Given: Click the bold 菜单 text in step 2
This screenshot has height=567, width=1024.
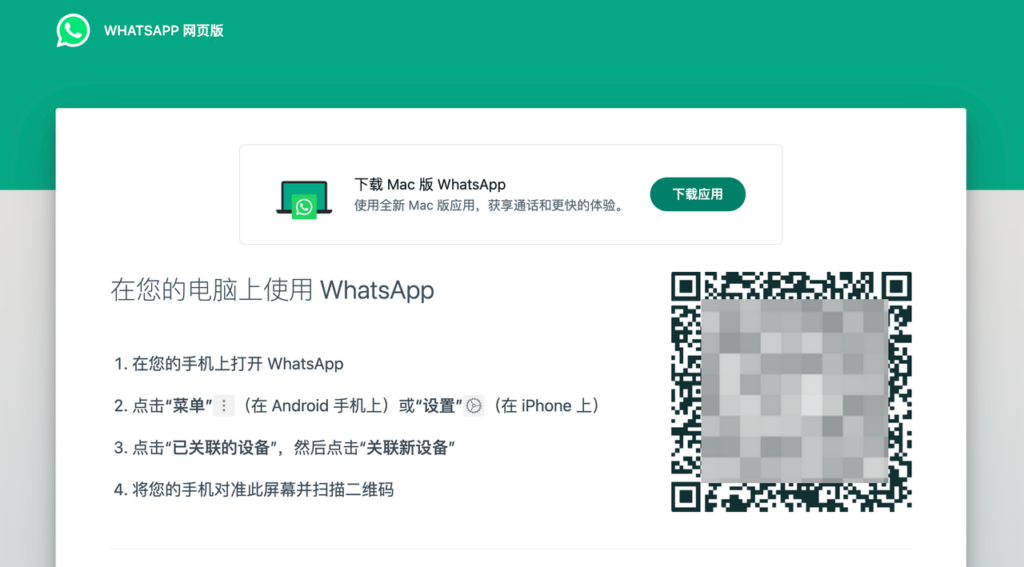Looking at the screenshot, I should [x=189, y=406].
